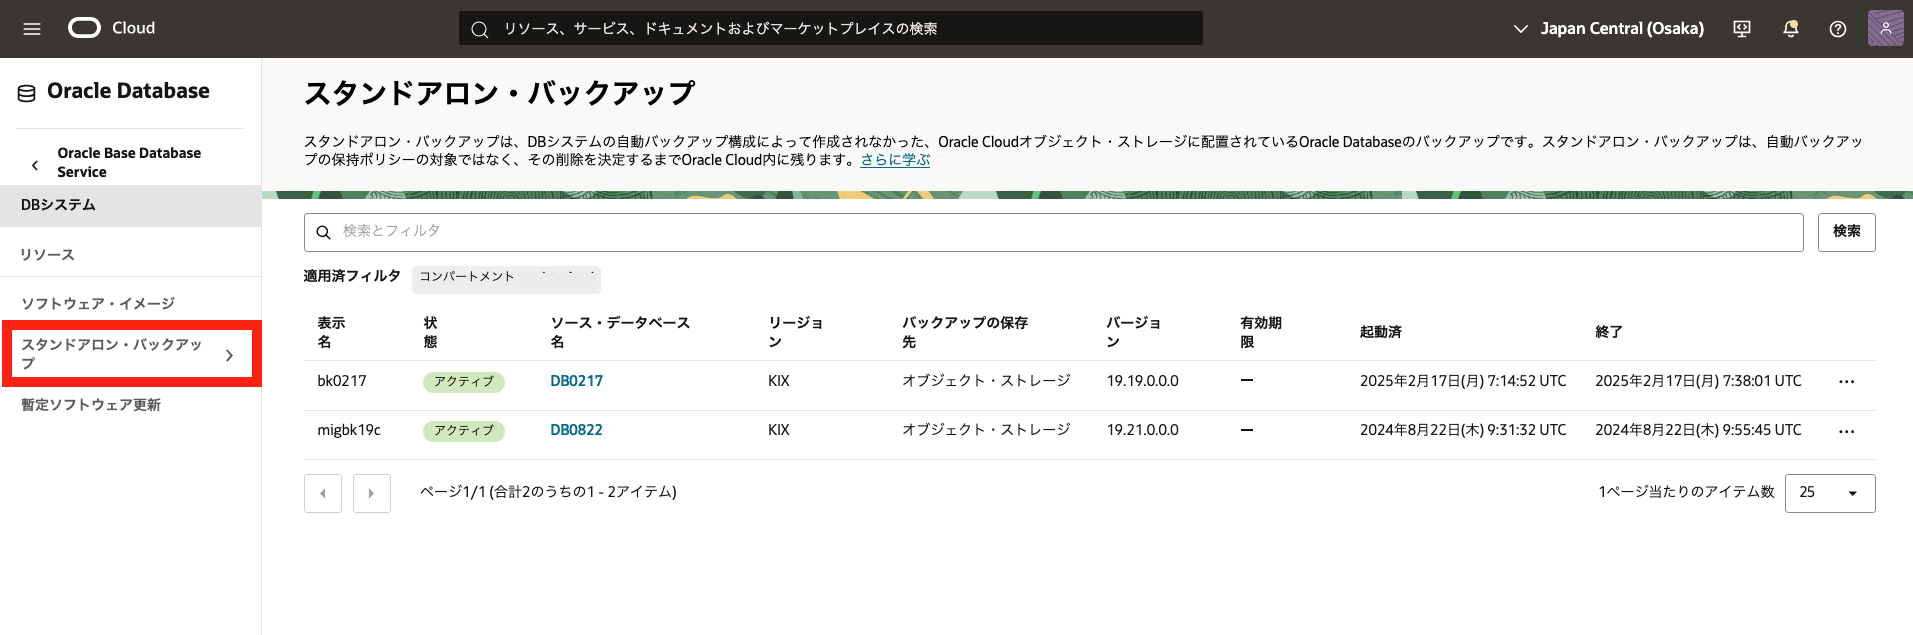This screenshot has width=1913, height=635.
Task: Open the help question mark icon
Action: click(1837, 29)
